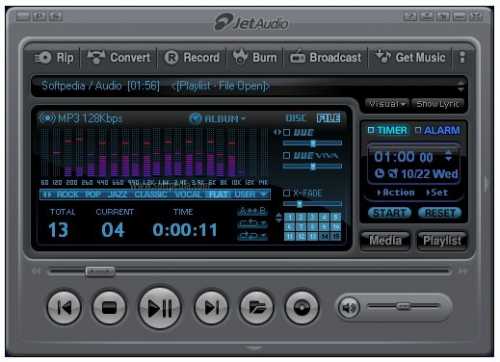Select the ROCK equalizer preset

(x=68, y=194)
